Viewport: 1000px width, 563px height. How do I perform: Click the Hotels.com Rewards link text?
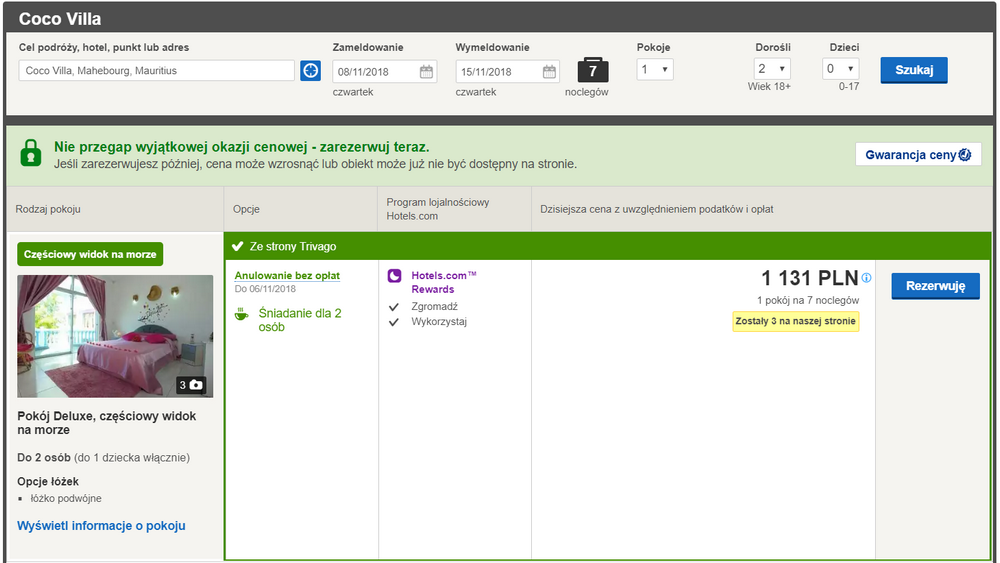point(444,282)
